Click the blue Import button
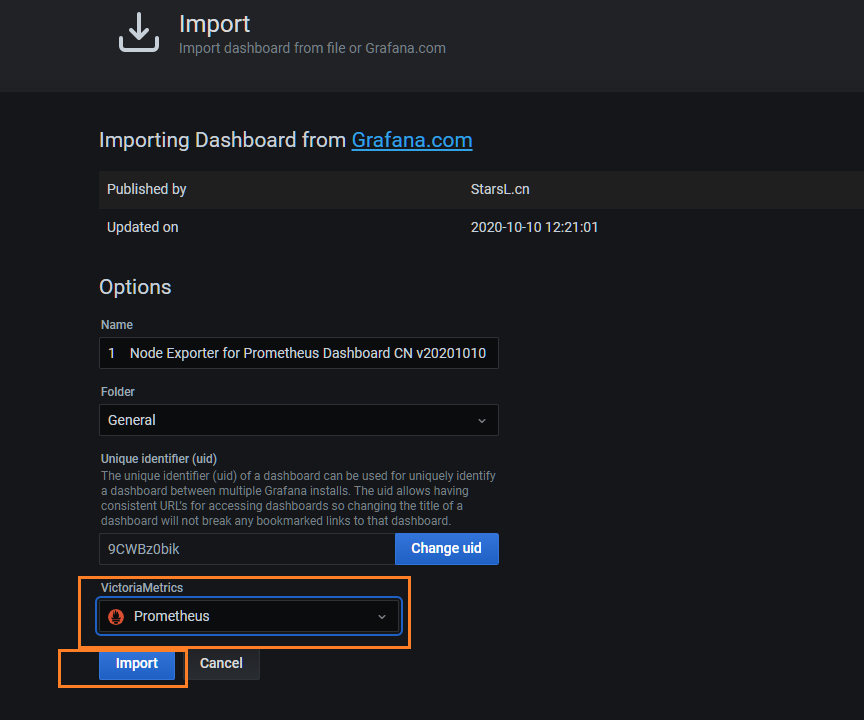The width and height of the screenshot is (864, 720). click(x=137, y=664)
